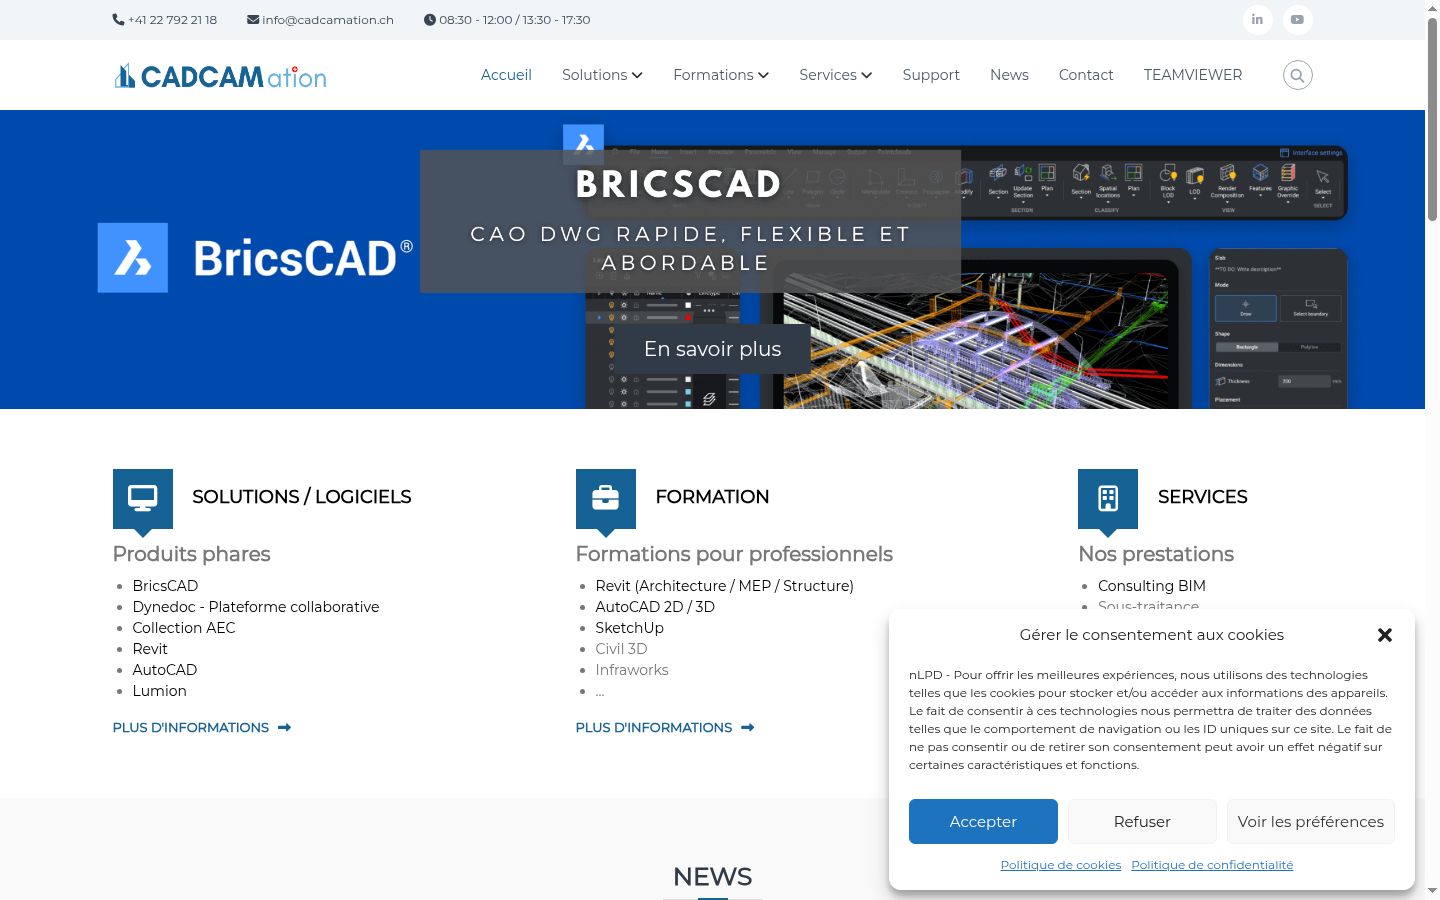Image resolution: width=1440 pixels, height=900 pixels.
Task: Go to the Accueil page
Action: [x=506, y=75]
